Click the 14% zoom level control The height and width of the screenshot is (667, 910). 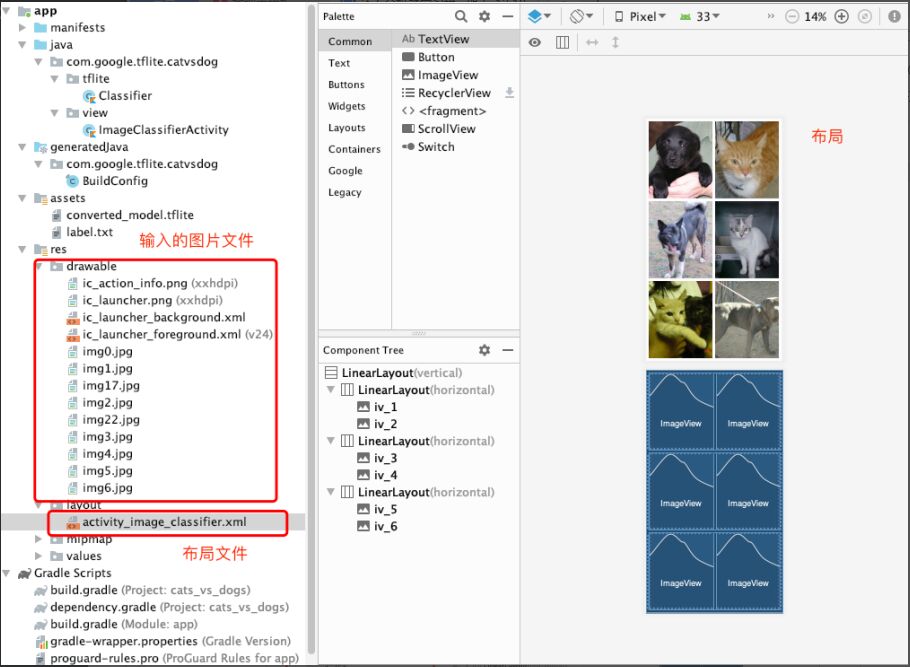click(818, 16)
